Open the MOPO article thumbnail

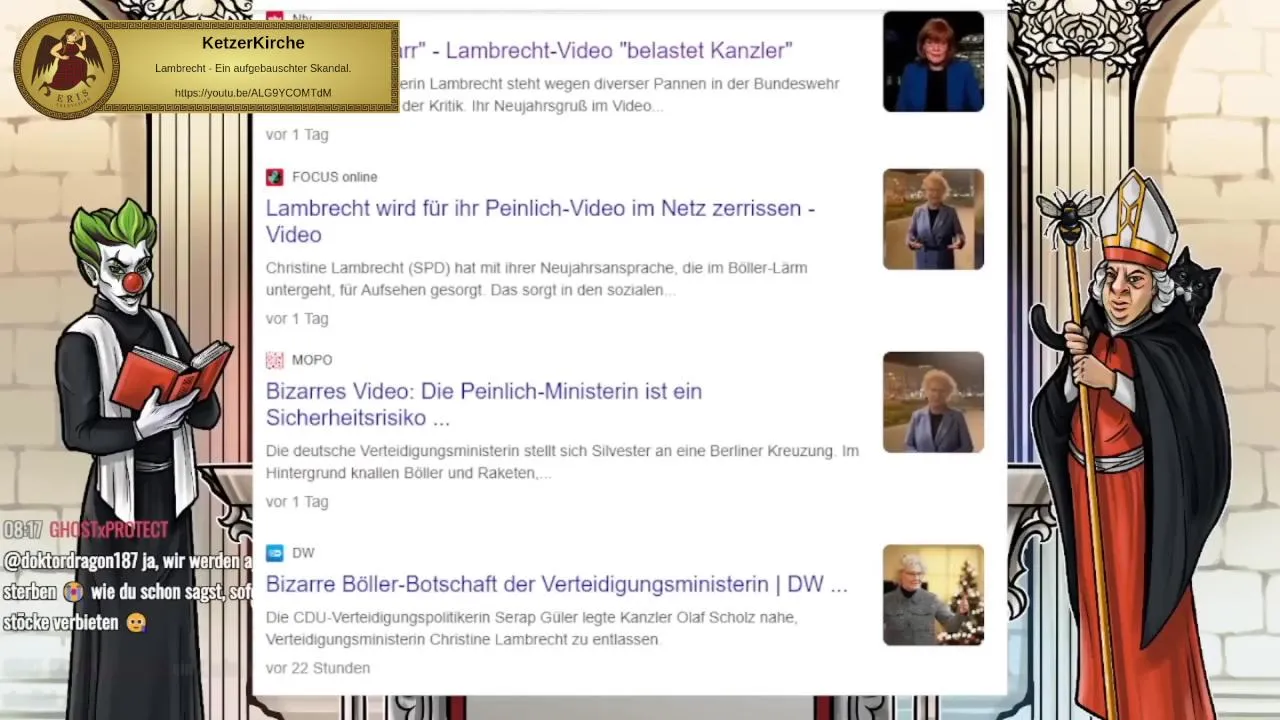pyautogui.click(x=933, y=402)
